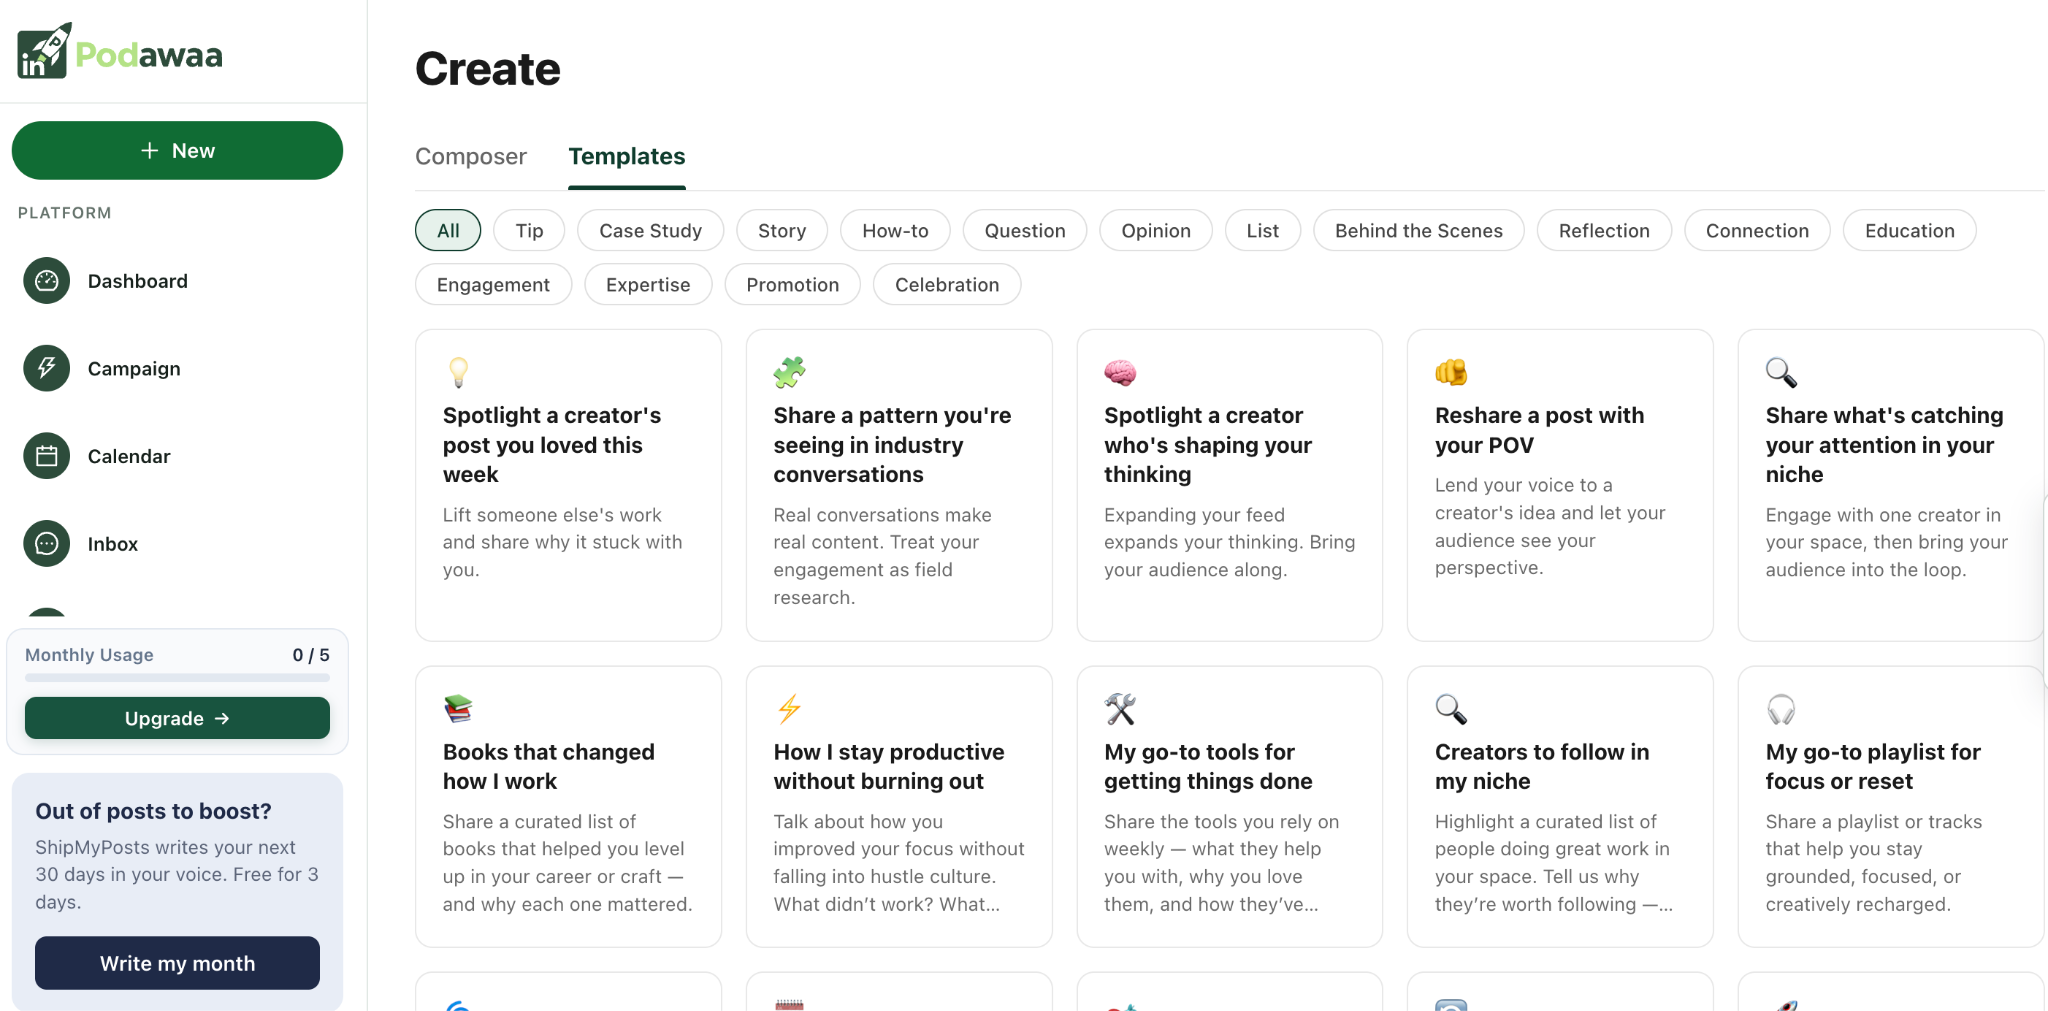Click the brain icon on the shaping your thinking card
The image size is (2048, 1011).
1120,372
